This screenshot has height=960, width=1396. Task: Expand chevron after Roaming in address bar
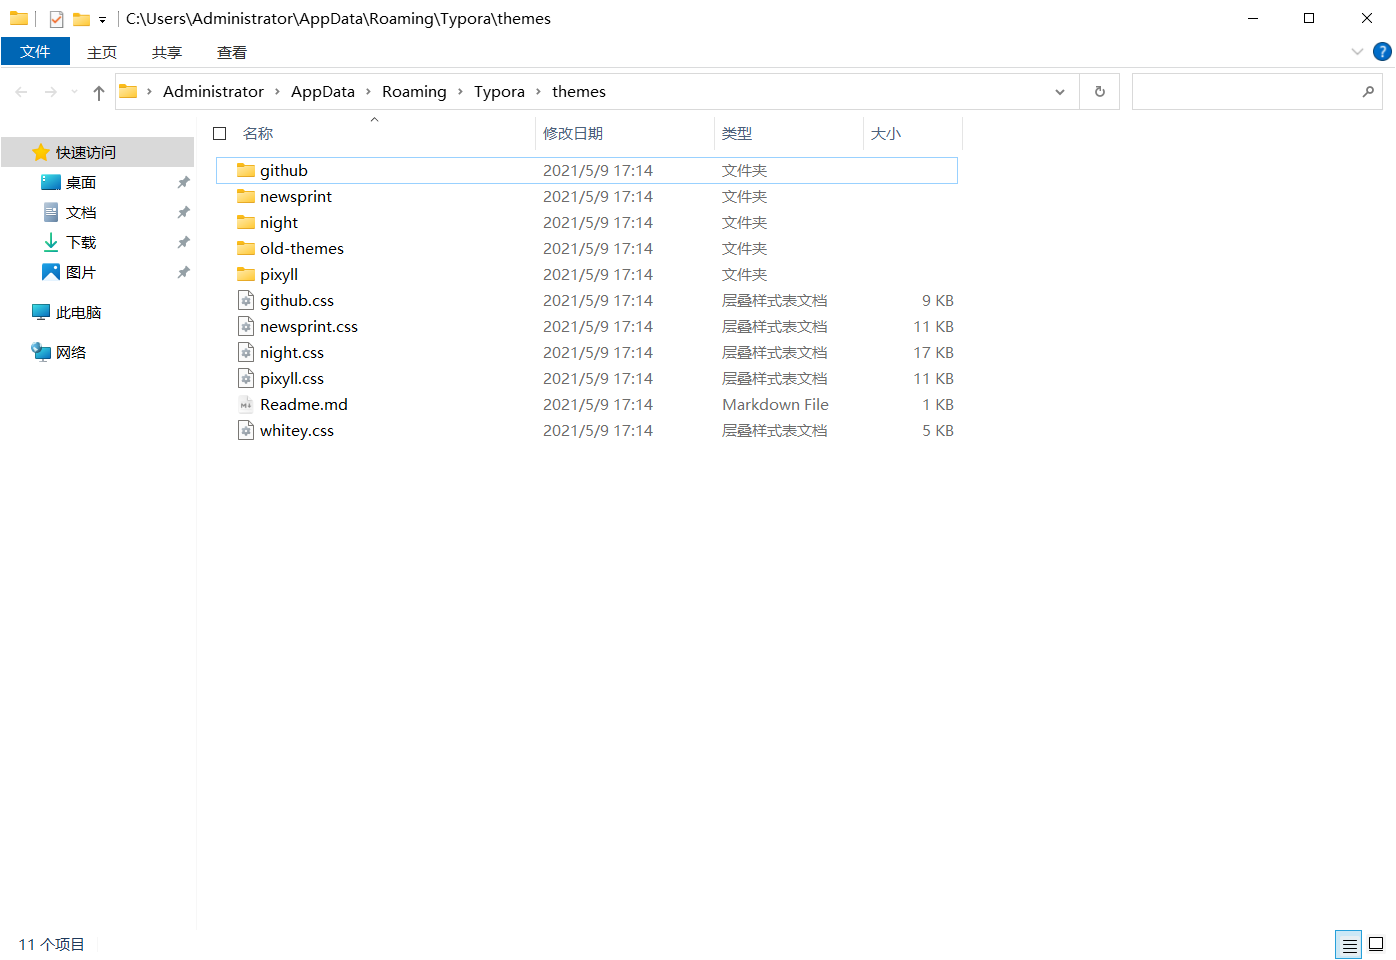pyautogui.click(x=460, y=92)
